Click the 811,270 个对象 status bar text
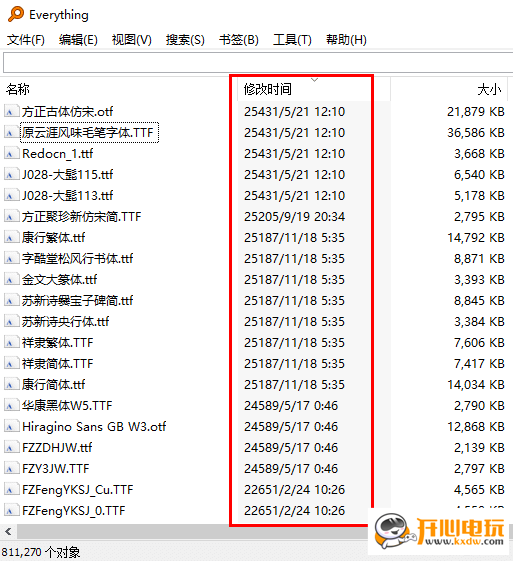 41,552
